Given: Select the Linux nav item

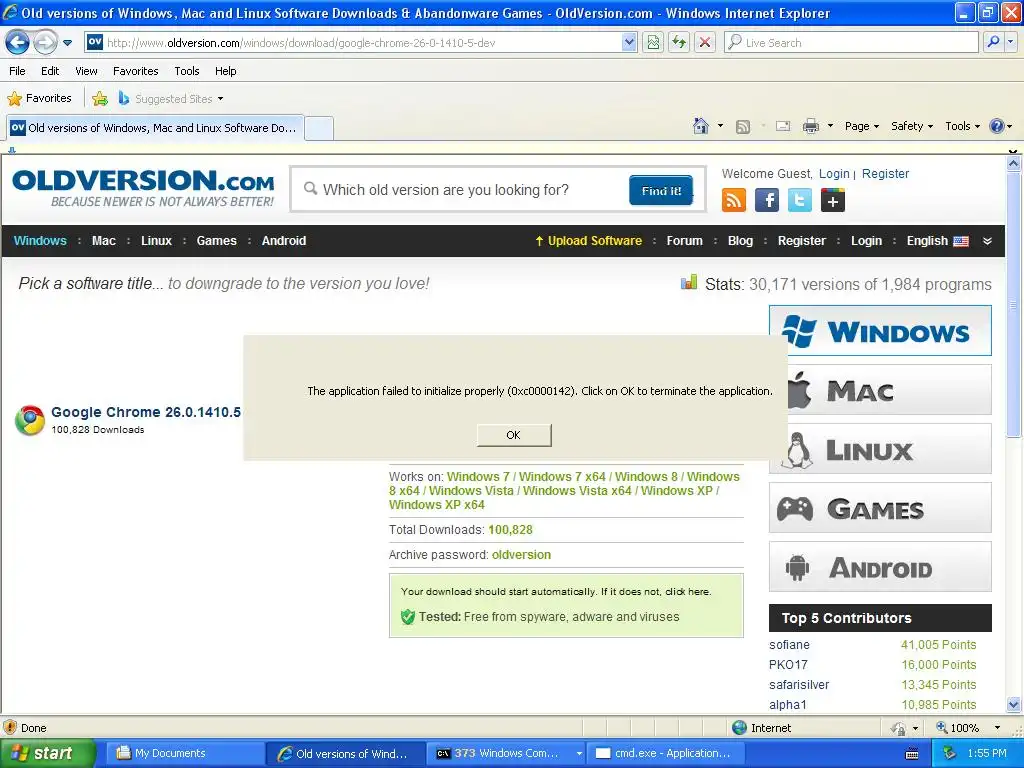Looking at the screenshot, I should point(156,240).
